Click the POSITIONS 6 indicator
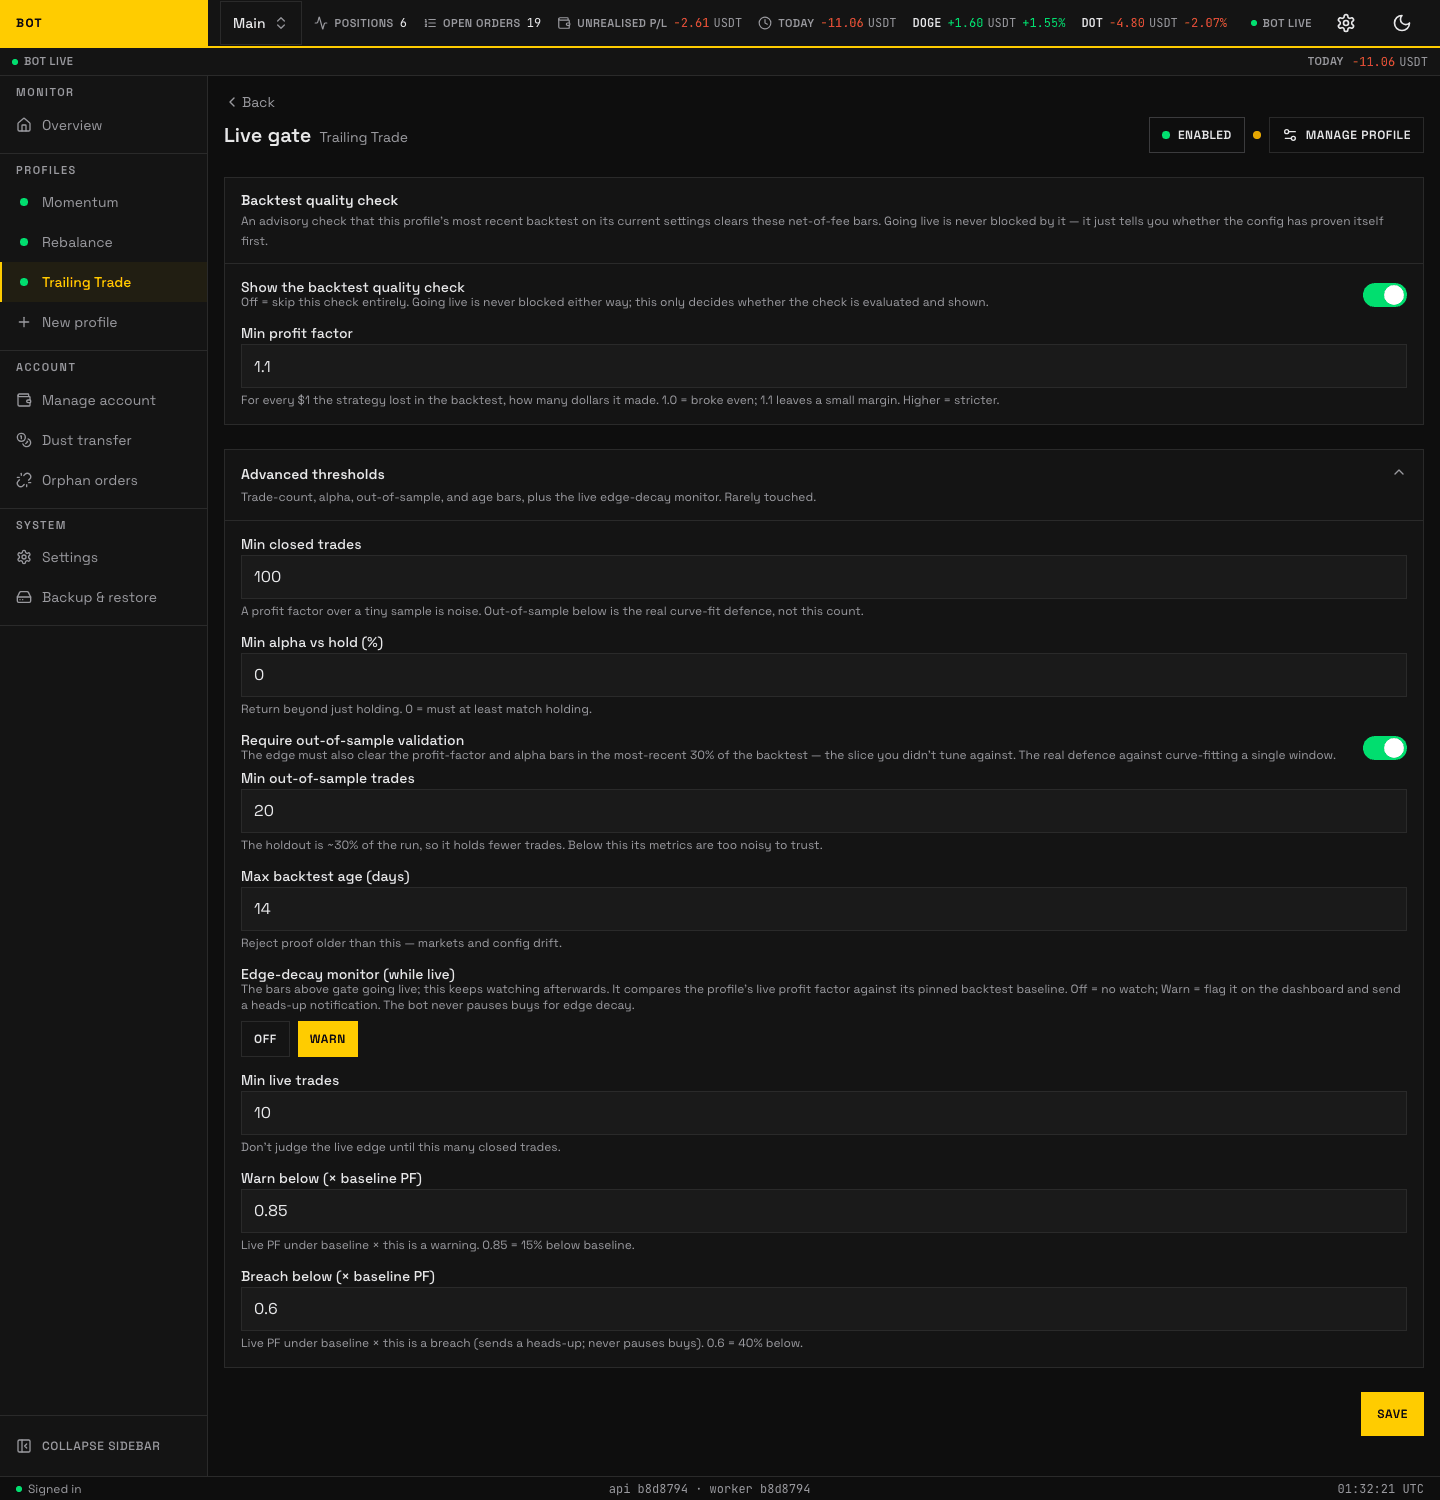Viewport: 1440px width, 1500px height. point(360,23)
